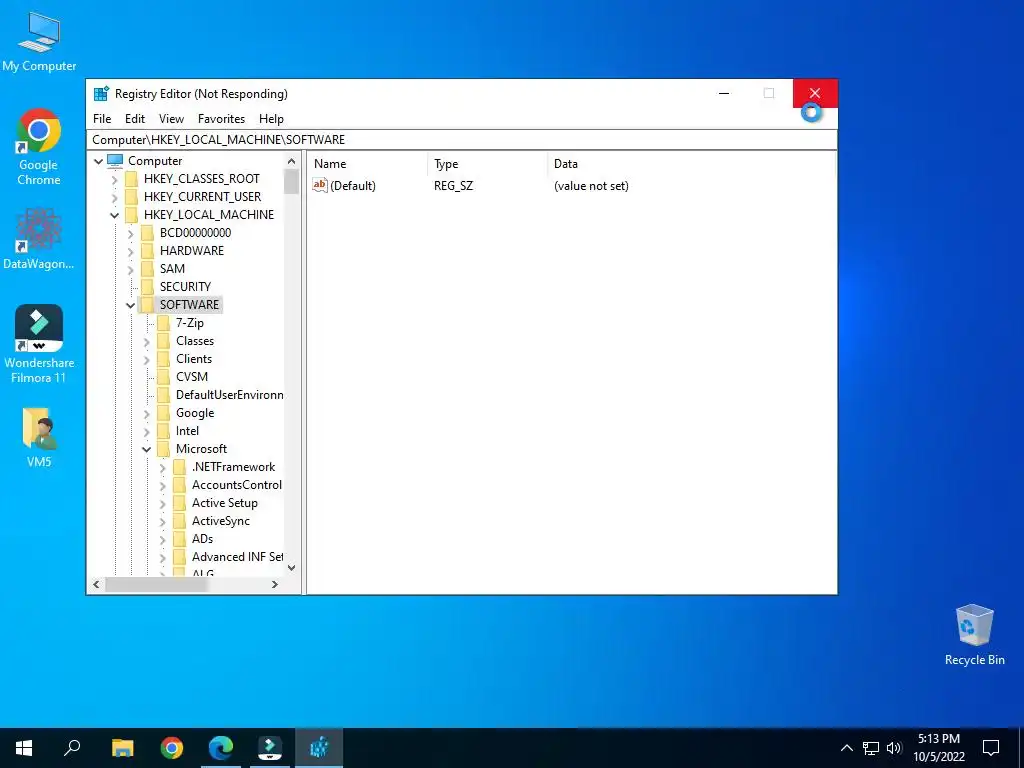The height and width of the screenshot is (768, 1024).
Task: Minimize the Registry Editor window
Action: 724,93
